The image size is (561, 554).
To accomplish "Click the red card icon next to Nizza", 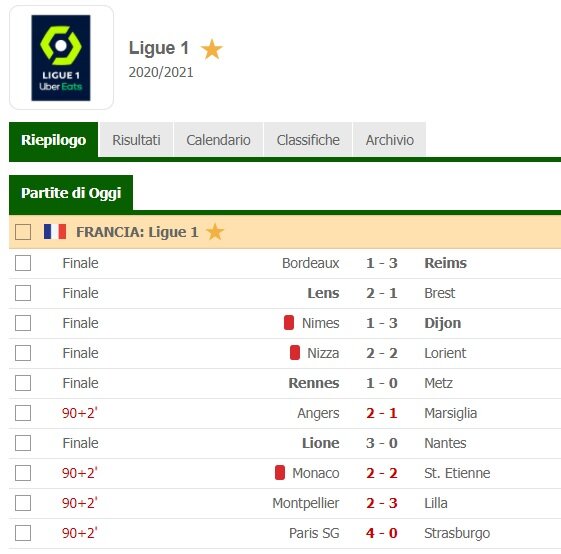I will click(x=295, y=353).
